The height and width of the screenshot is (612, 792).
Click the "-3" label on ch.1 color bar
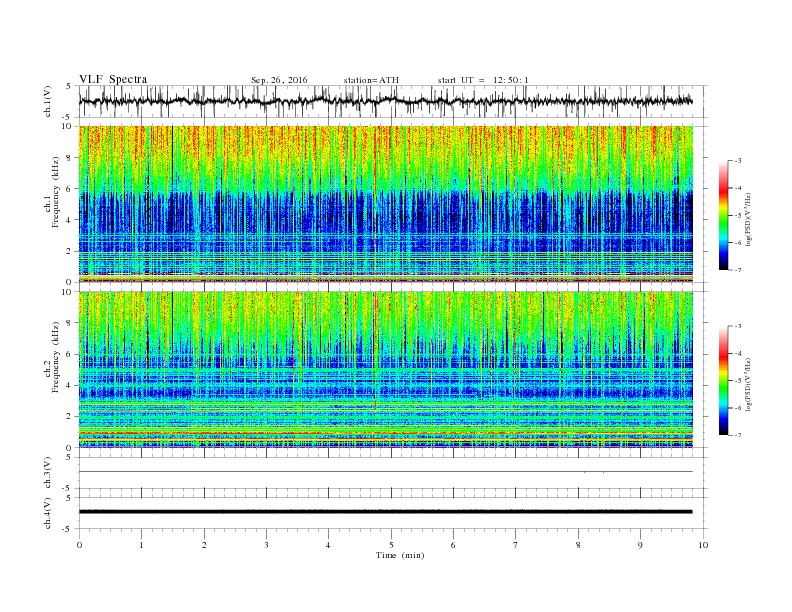point(737,161)
